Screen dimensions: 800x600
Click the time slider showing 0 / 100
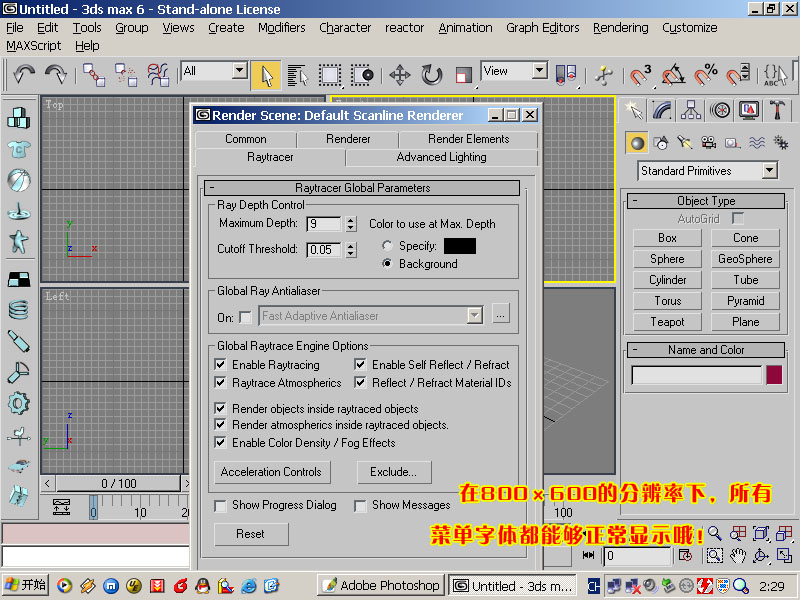118,483
